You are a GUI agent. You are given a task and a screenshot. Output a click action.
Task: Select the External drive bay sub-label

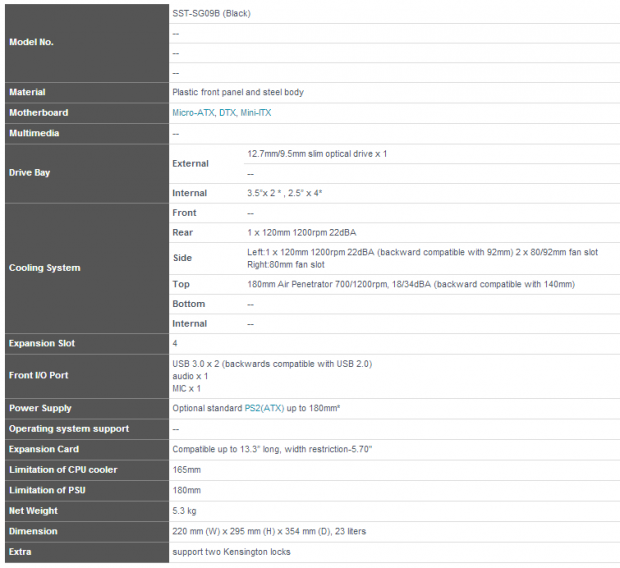pyautogui.click(x=190, y=163)
